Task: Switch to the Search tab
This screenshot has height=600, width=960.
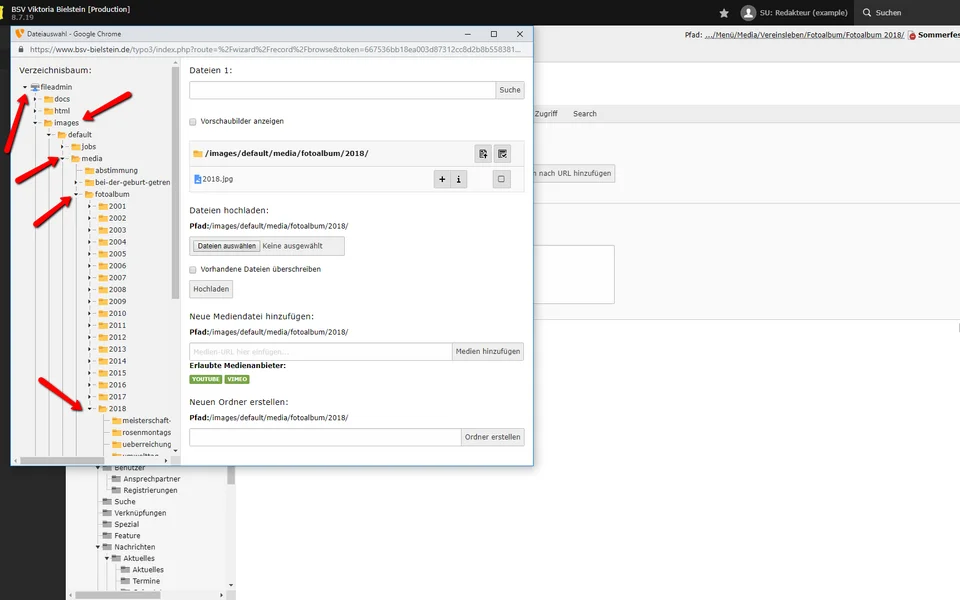Action: 584,114
